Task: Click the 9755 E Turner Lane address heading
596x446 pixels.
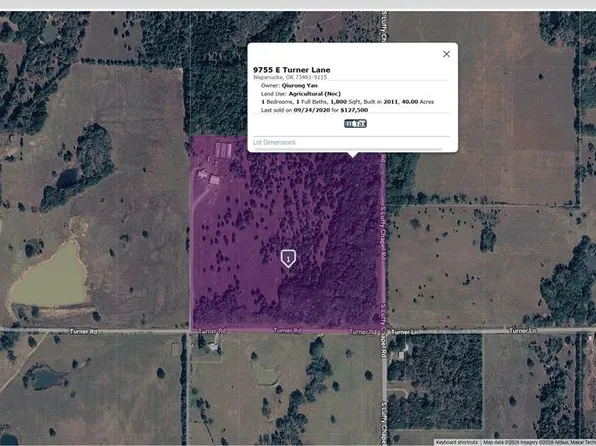Action: (x=292, y=70)
